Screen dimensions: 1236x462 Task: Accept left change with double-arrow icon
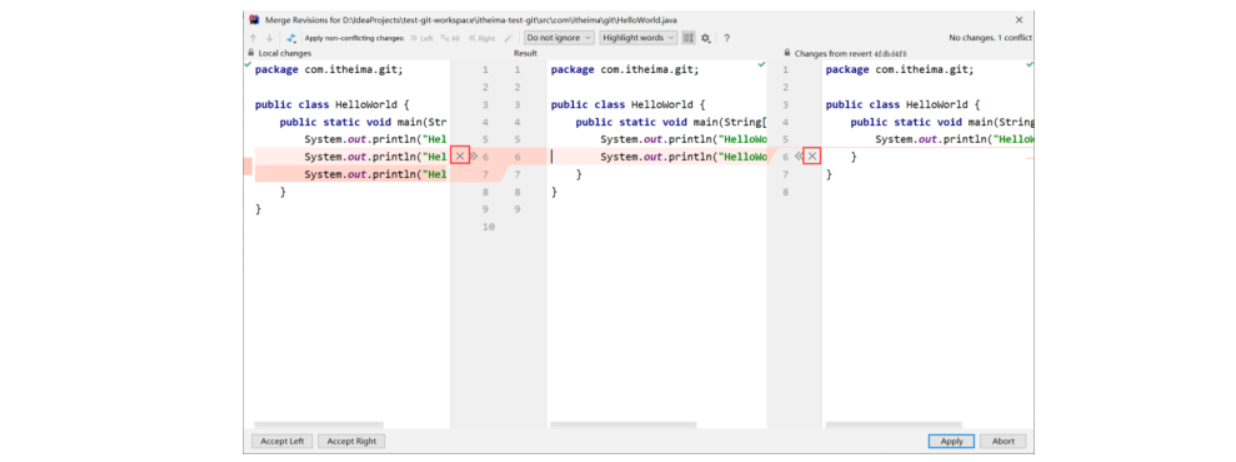tap(474, 156)
